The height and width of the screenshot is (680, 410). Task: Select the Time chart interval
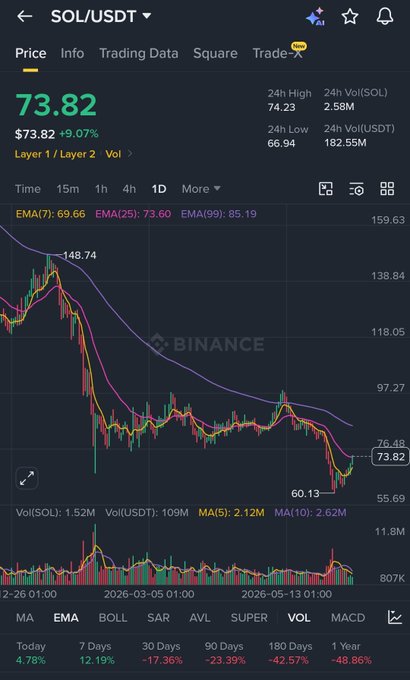pos(28,189)
